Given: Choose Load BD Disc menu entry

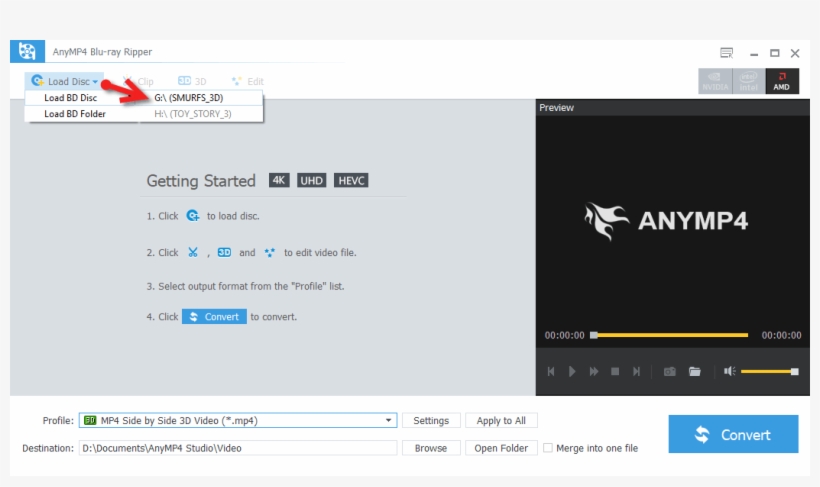Looking at the screenshot, I should pyautogui.click(x=71, y=98).
